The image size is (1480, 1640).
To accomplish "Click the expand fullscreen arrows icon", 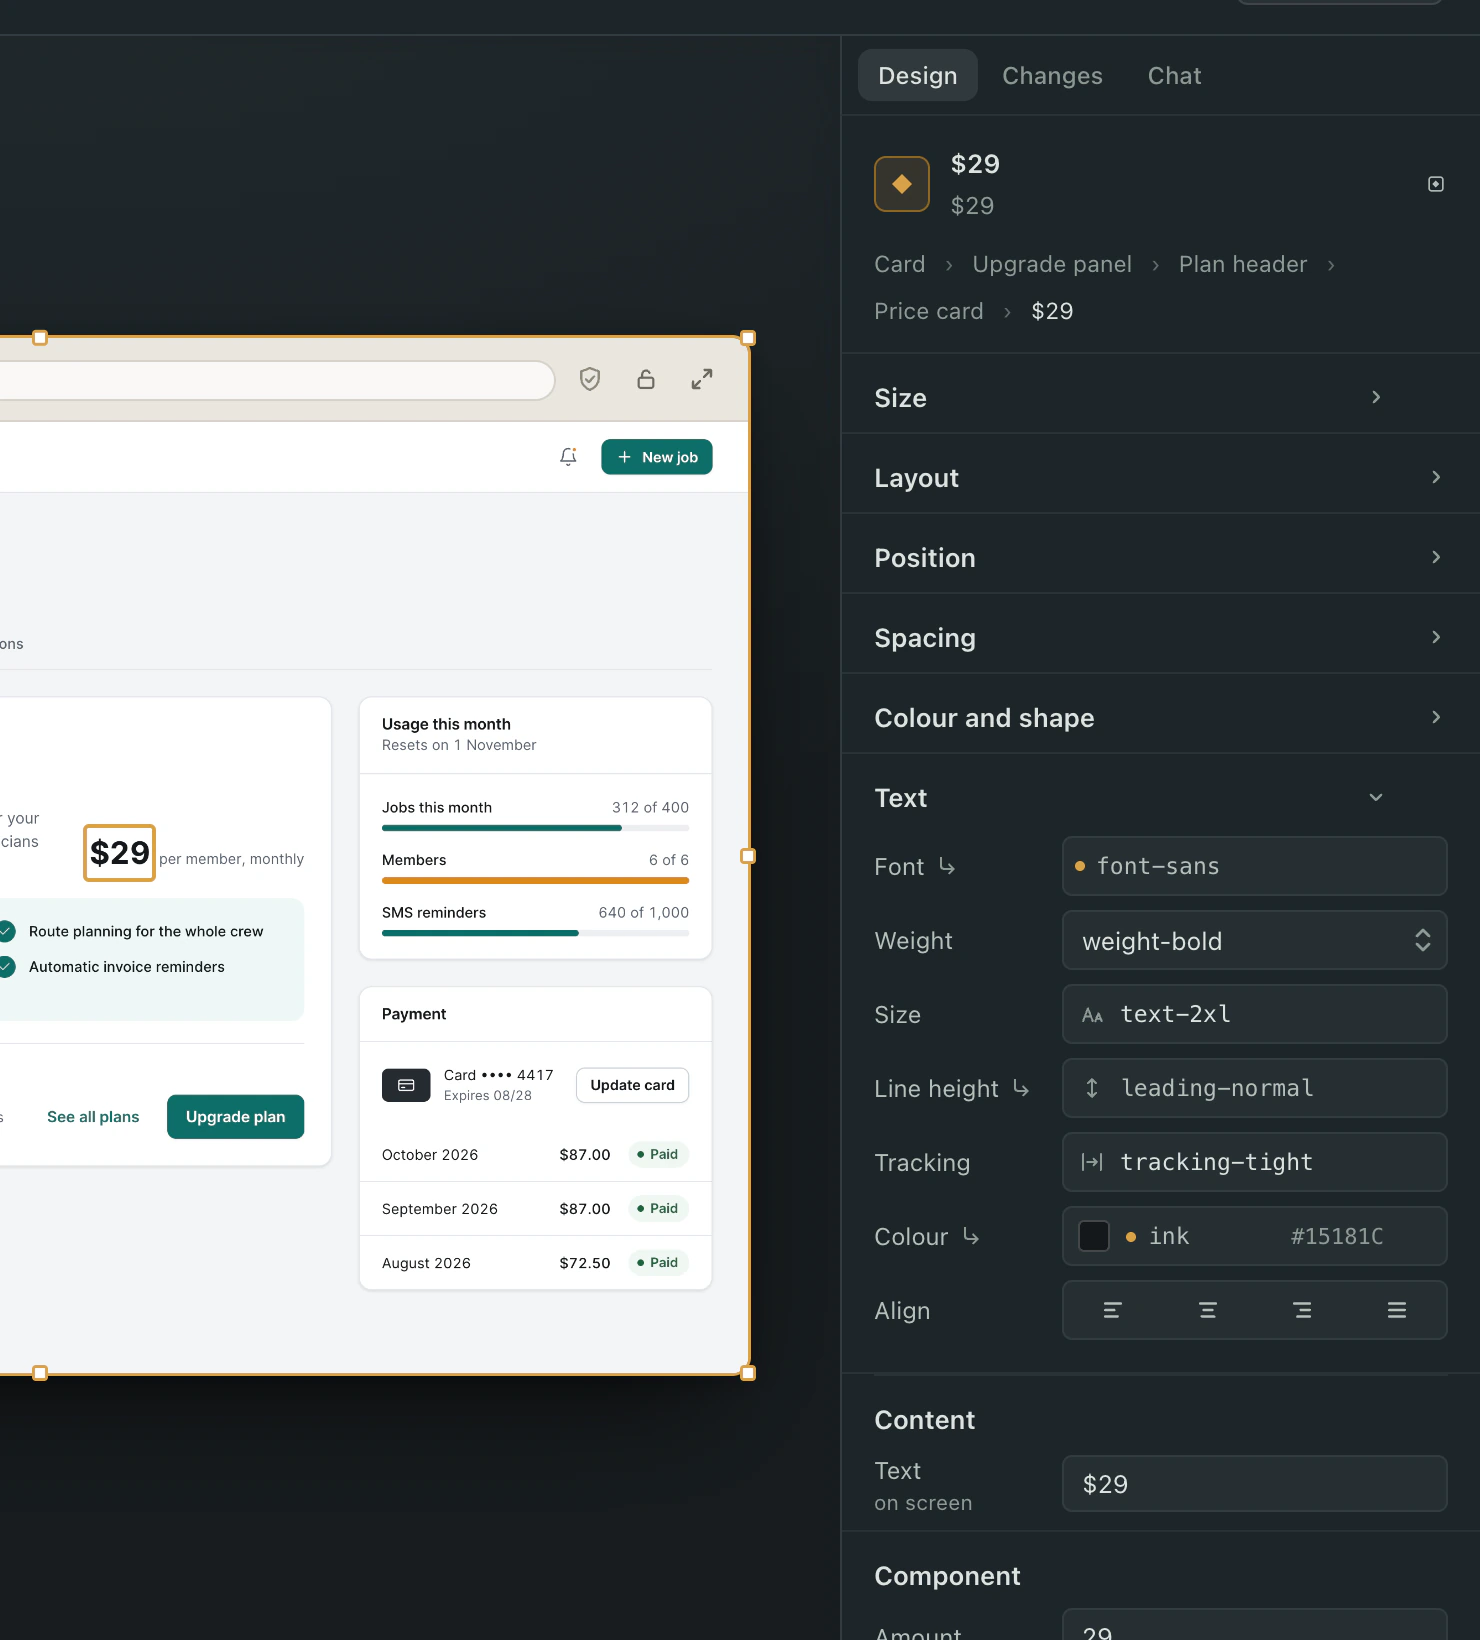I will click(x=702, y=379).
